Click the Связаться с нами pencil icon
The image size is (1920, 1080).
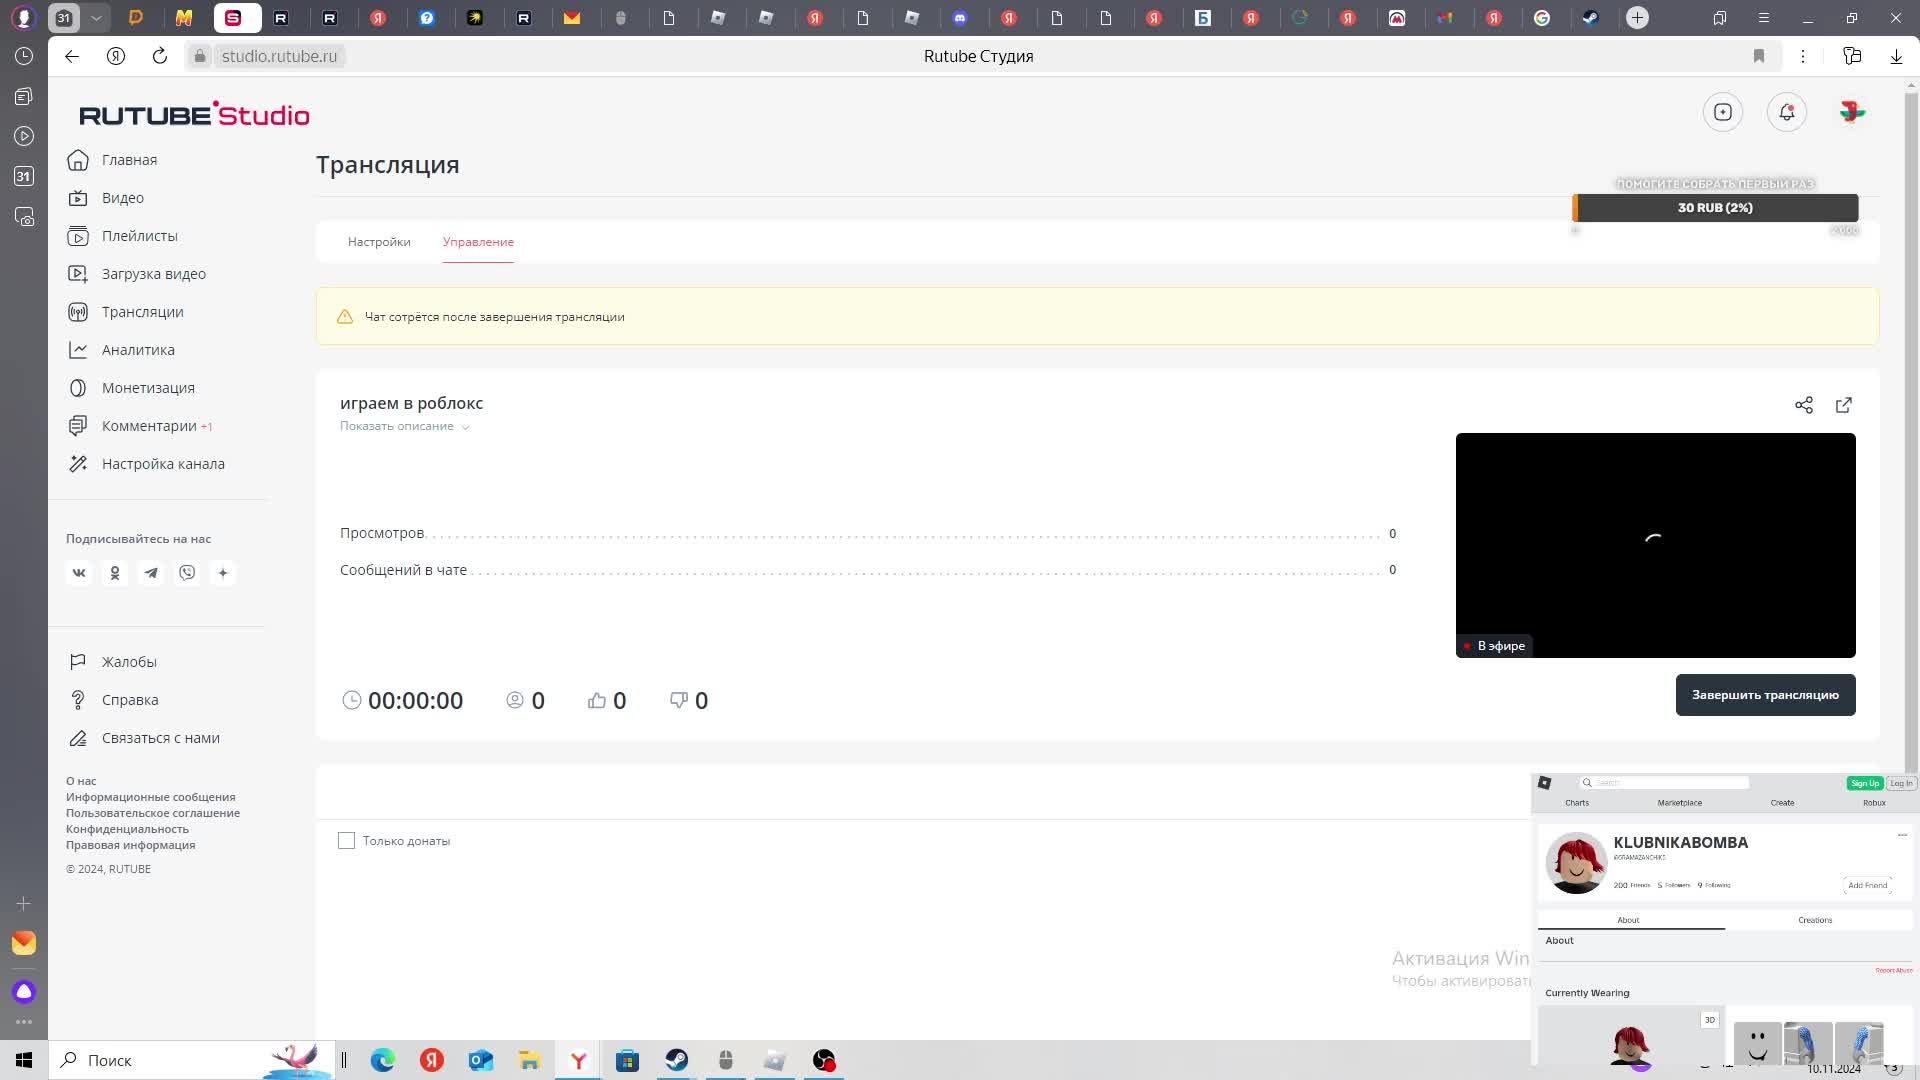point(78,738)
